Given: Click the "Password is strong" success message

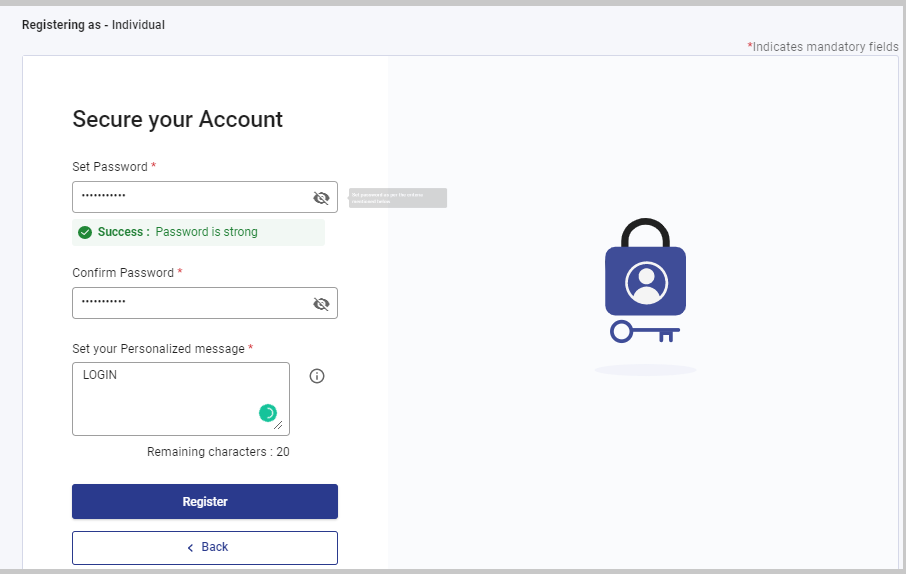Looking at the screenshot, I should click(206, 232).
